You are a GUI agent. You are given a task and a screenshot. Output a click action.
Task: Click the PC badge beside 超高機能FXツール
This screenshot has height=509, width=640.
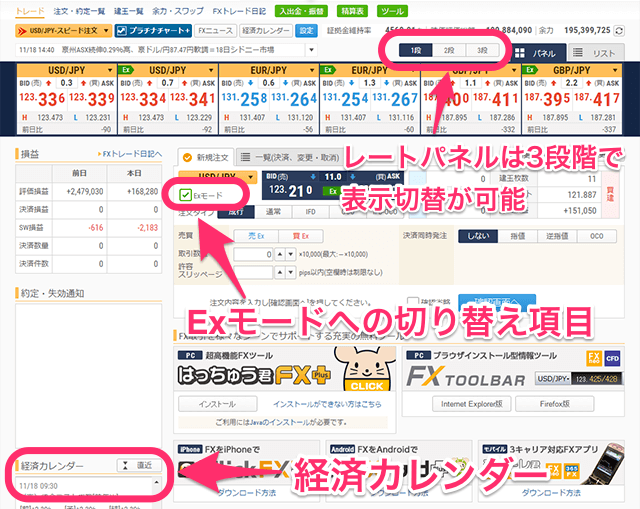[x=190, y=355]
